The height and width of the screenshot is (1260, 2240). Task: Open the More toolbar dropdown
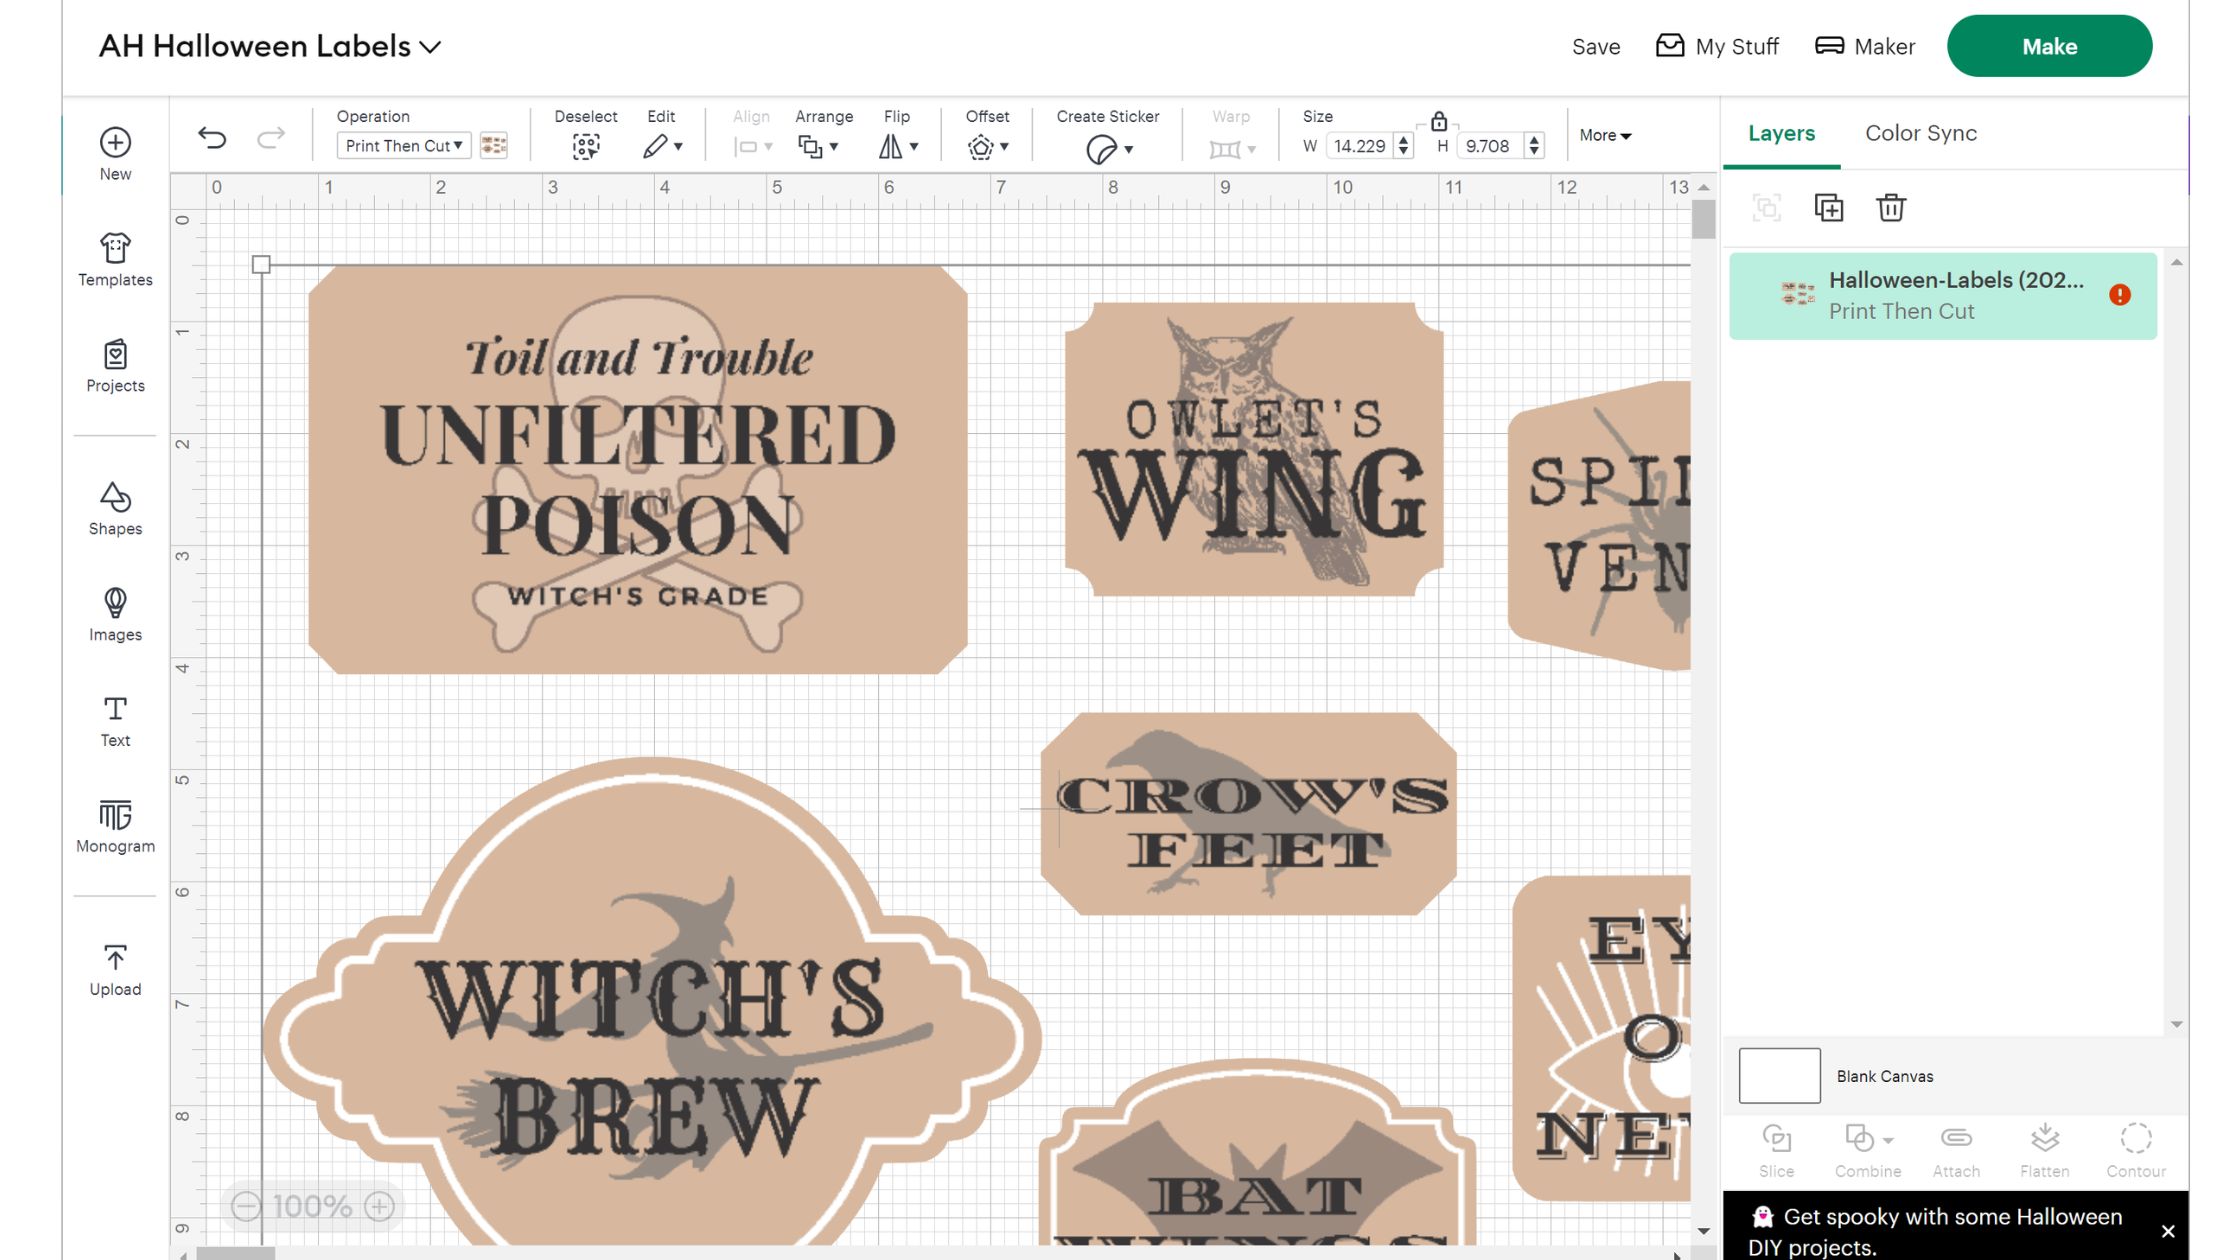coord(1604,135)
